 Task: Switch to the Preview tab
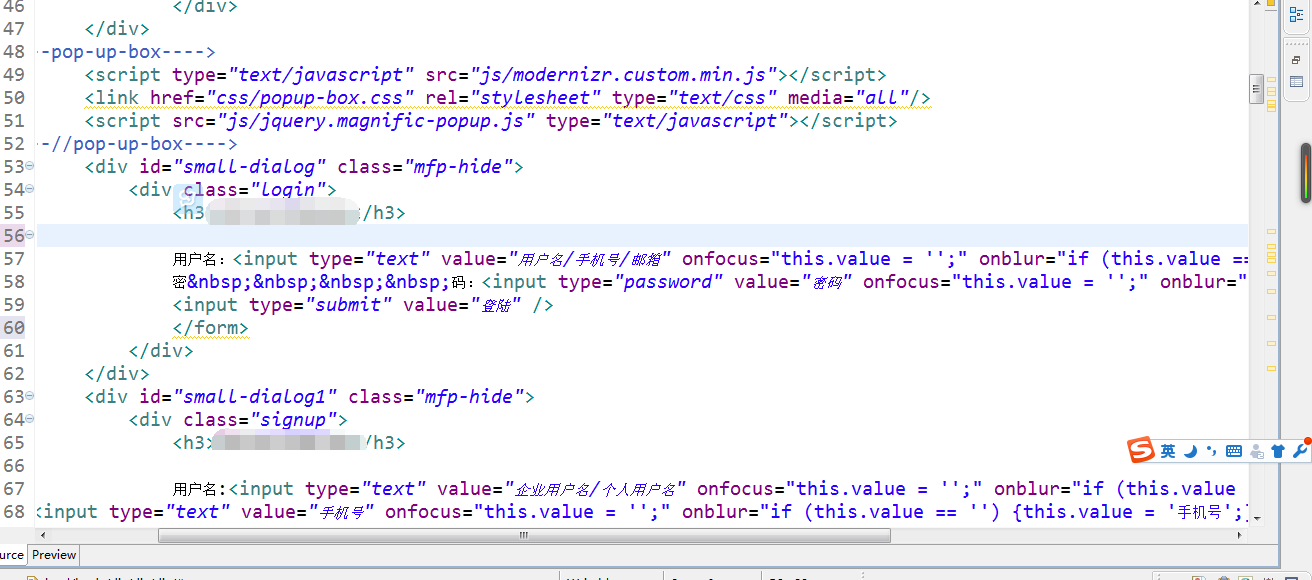tap(54, 555)
